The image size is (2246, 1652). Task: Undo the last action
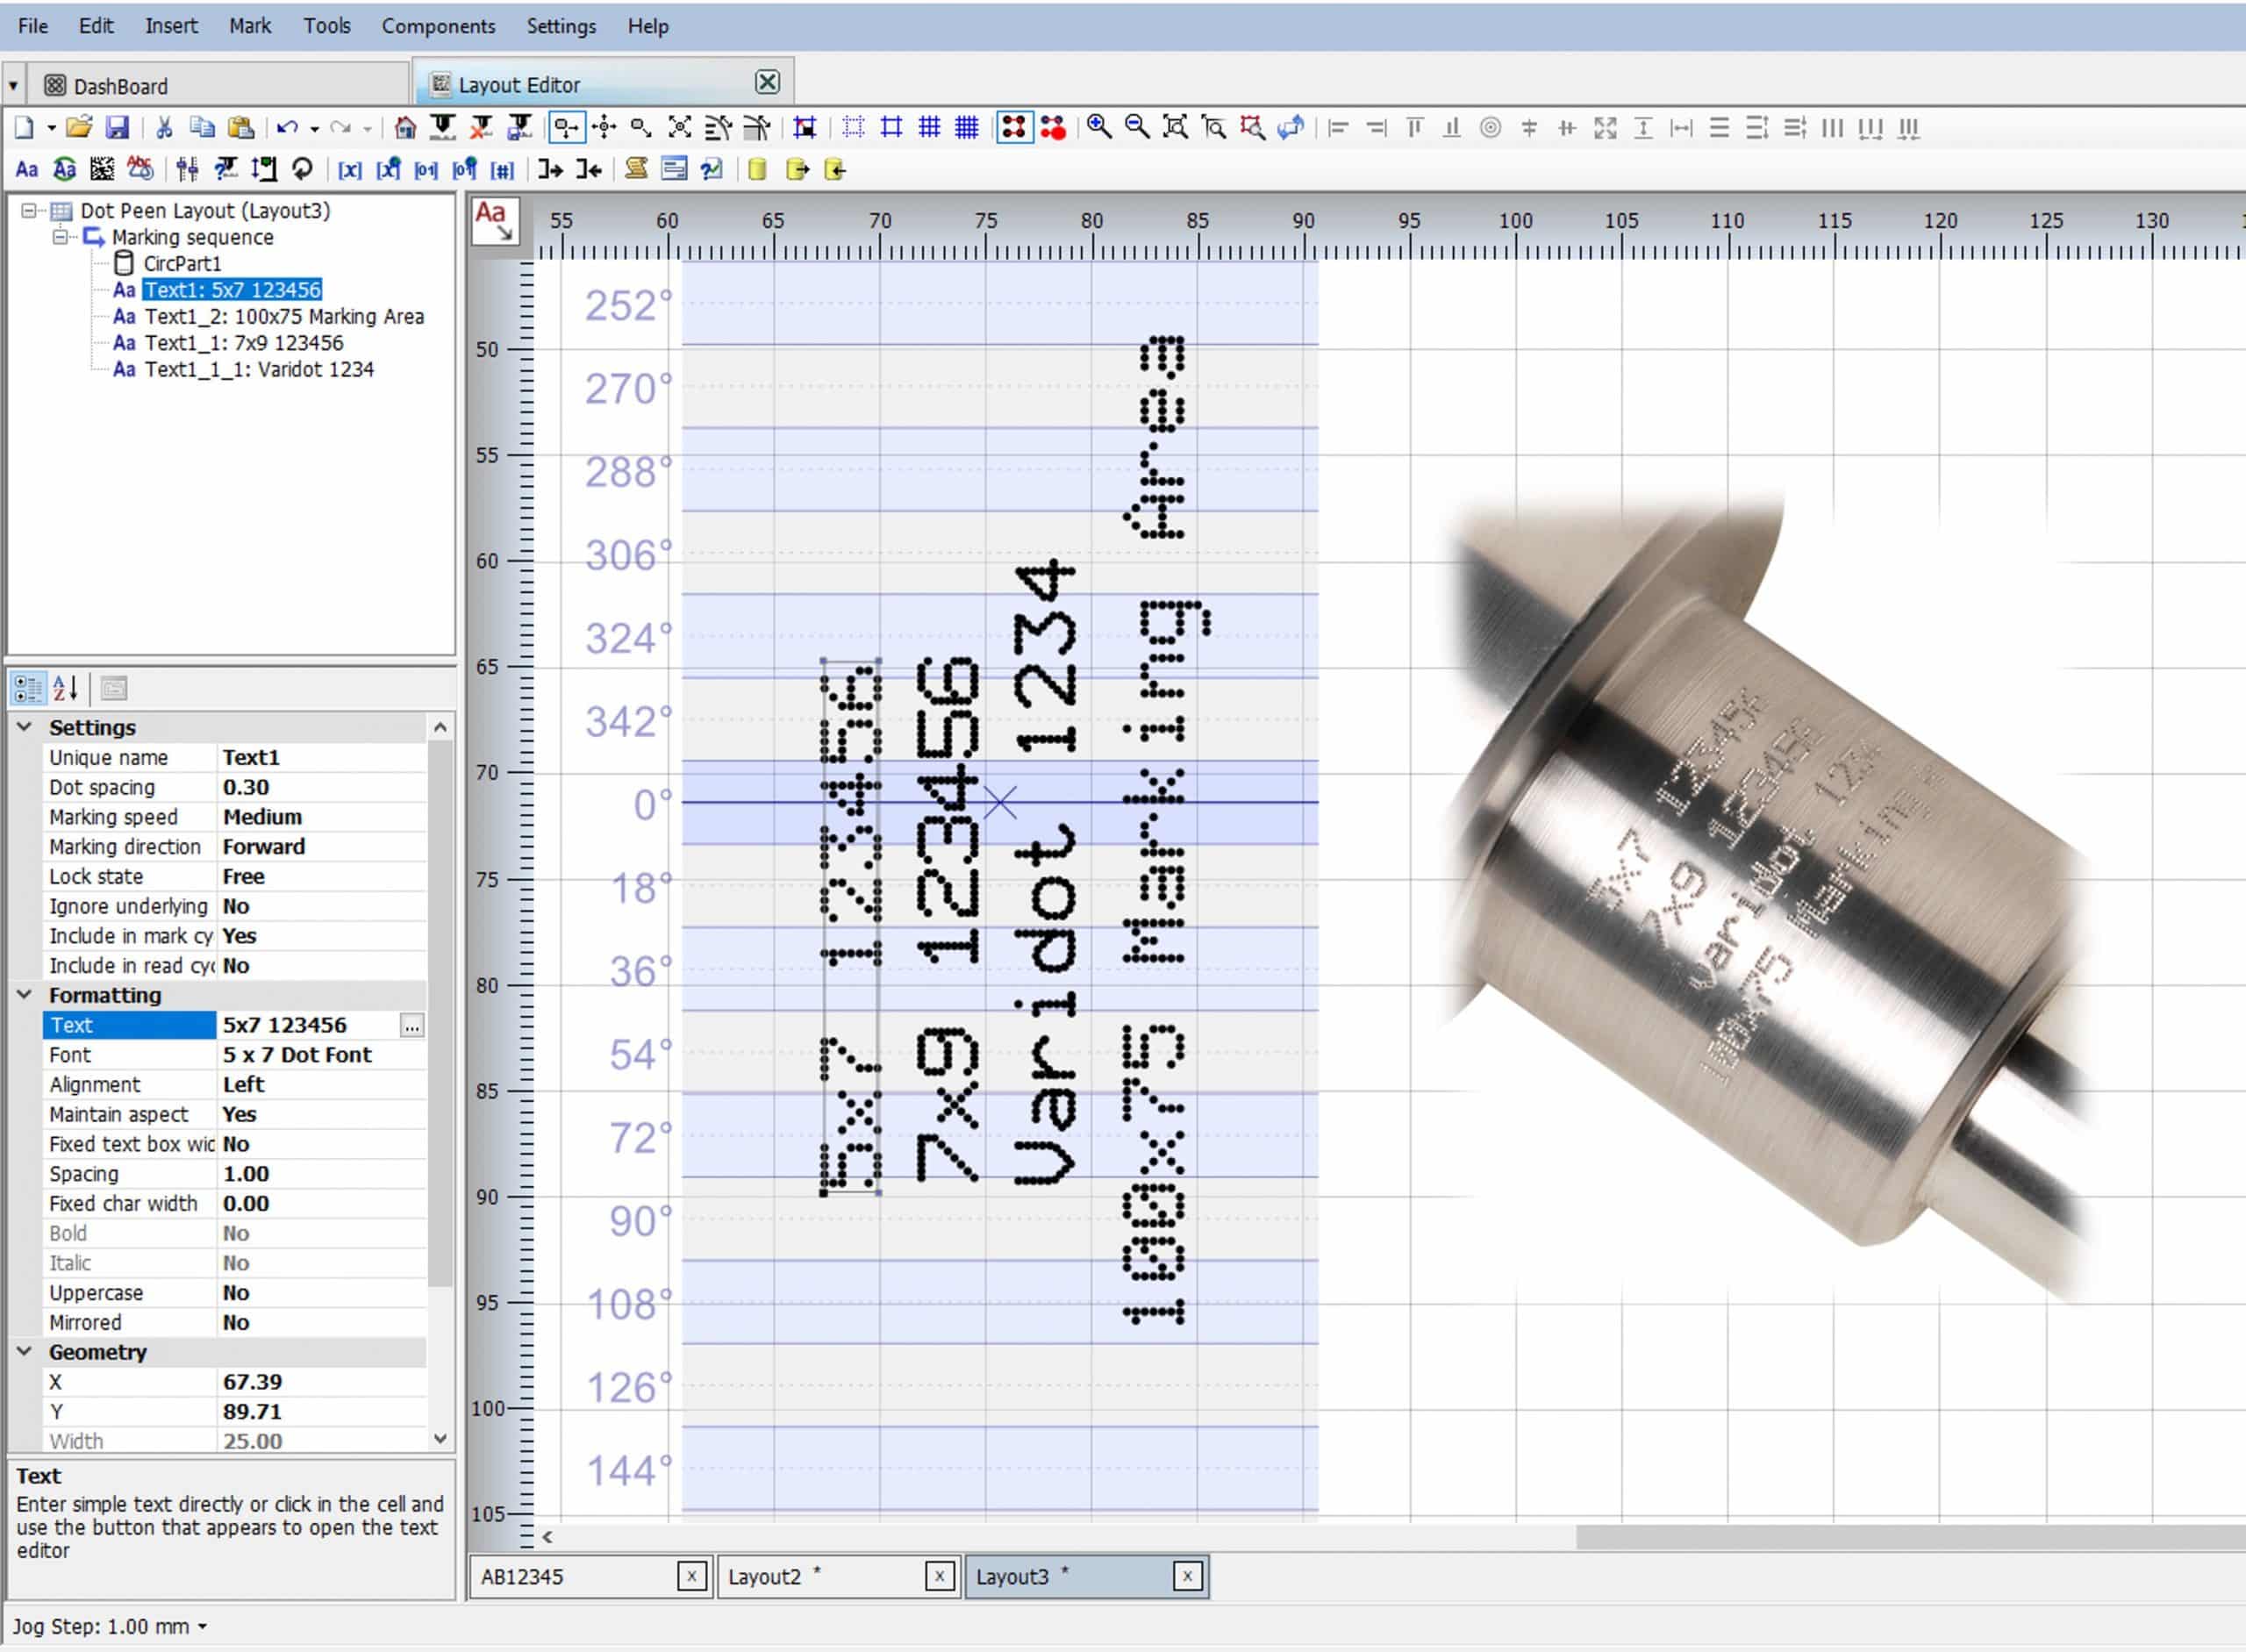(288, 127)
